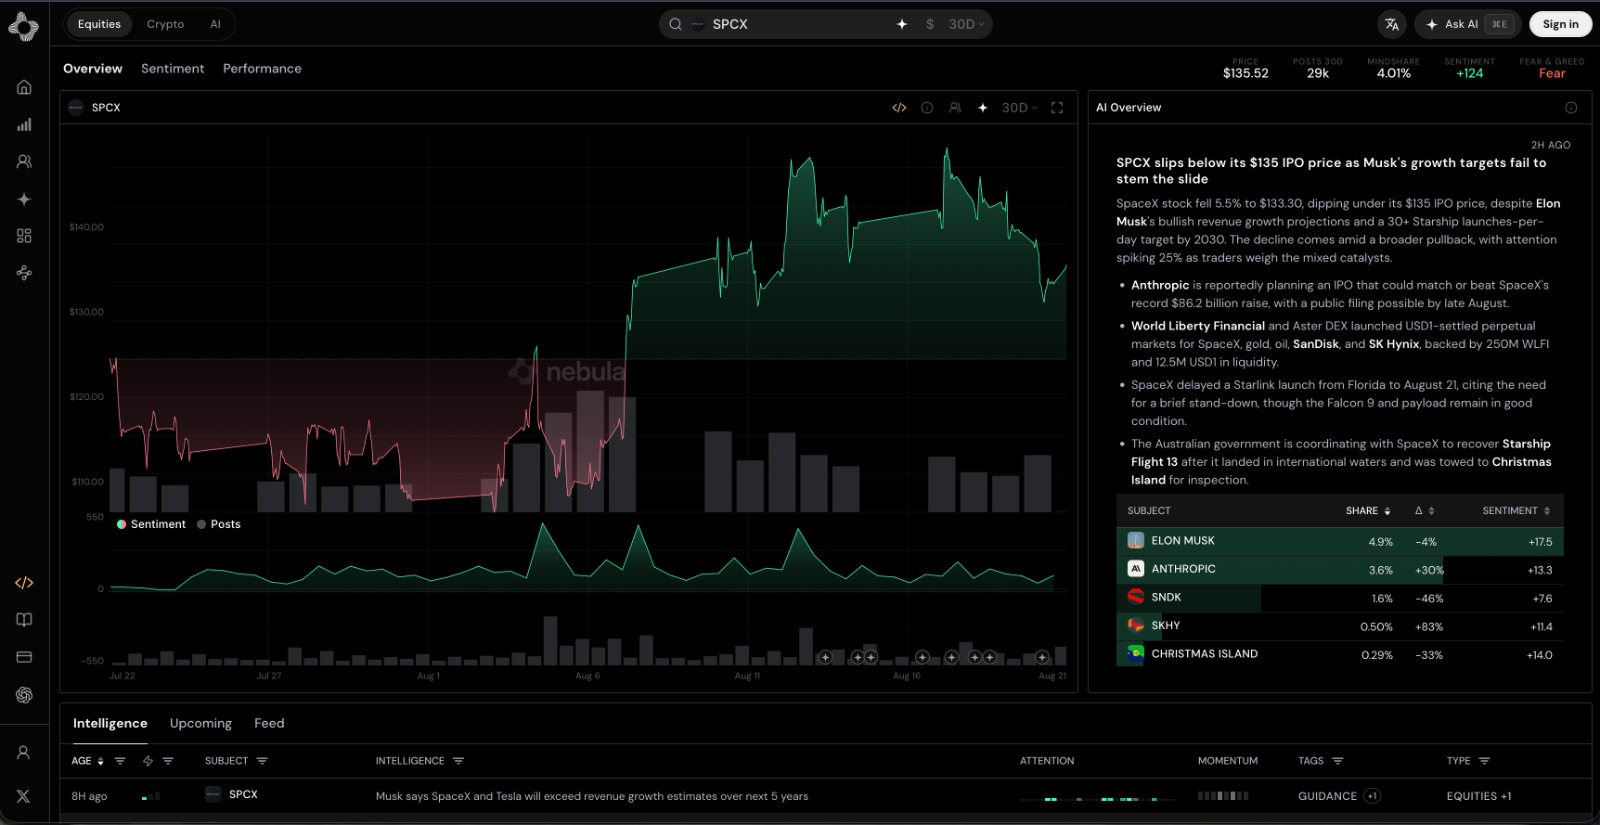Open the AGE column filter
This screenshot has width=1600, height=825.
[120, 761]
